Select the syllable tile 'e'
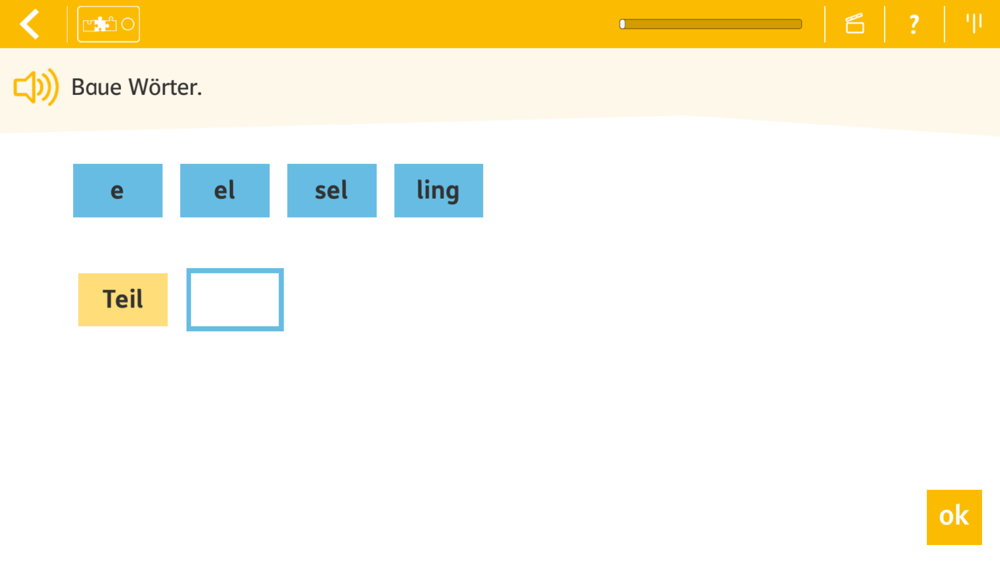This screenshot has height=563, width=1000. click(117, 191)
